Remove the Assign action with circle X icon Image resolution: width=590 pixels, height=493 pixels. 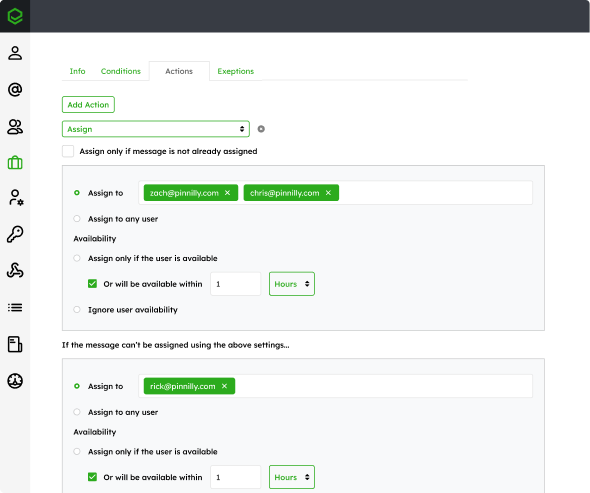[x=261, y=129]
